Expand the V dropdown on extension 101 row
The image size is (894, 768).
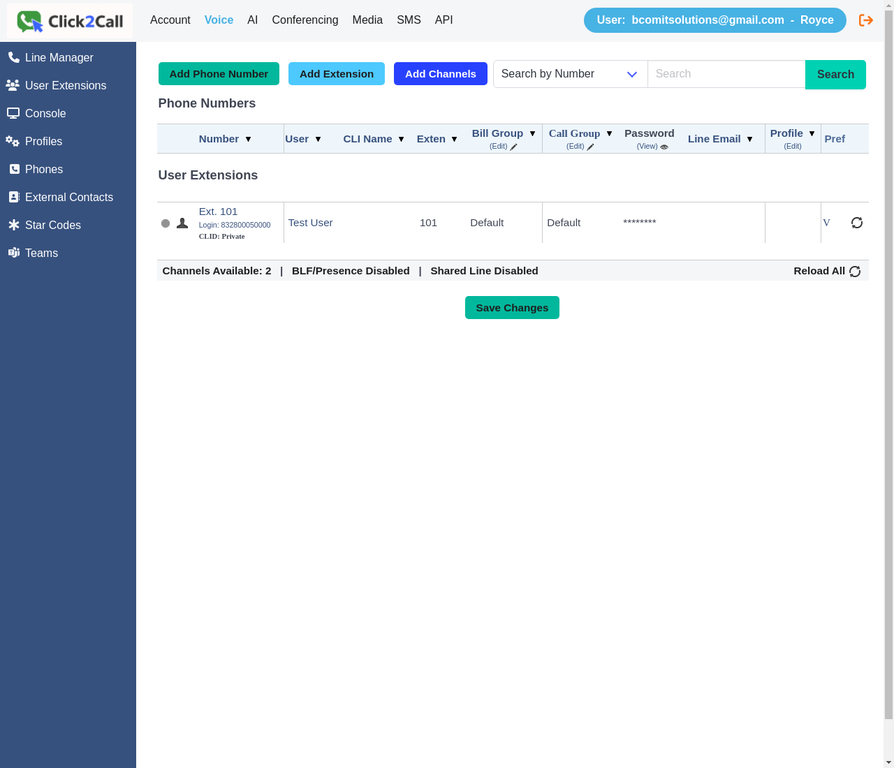[826, 222]
